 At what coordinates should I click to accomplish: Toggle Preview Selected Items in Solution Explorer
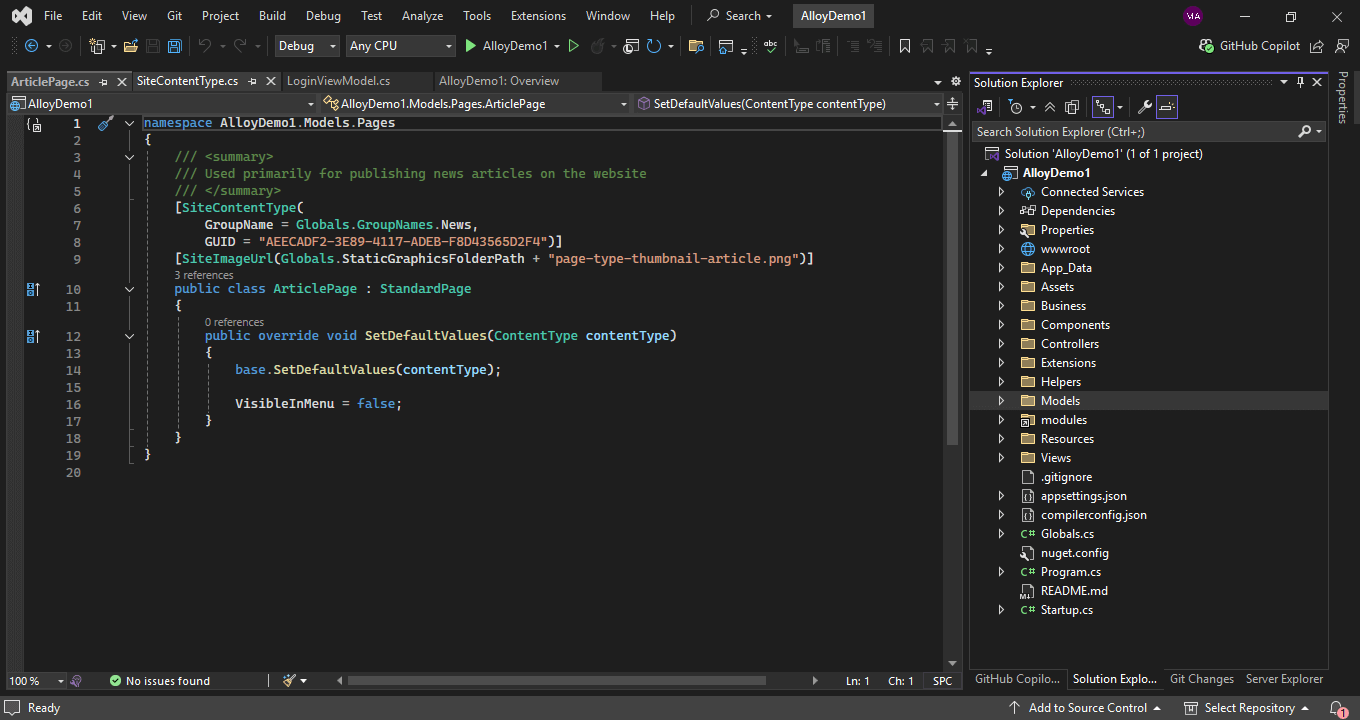pos(1167,107)
